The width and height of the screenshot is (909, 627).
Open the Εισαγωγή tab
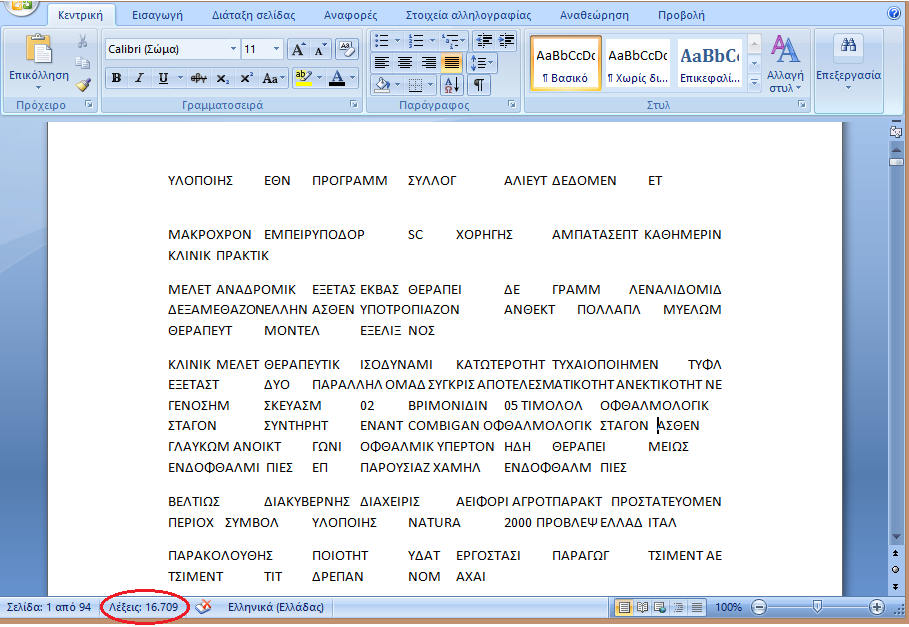coord(157,16)
